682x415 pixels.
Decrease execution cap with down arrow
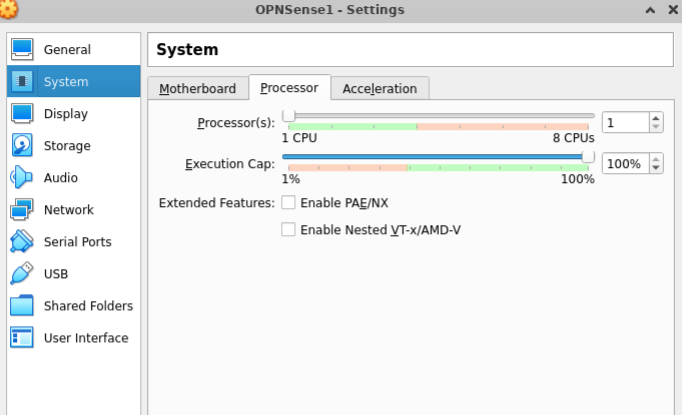click(x=656, y=168)
